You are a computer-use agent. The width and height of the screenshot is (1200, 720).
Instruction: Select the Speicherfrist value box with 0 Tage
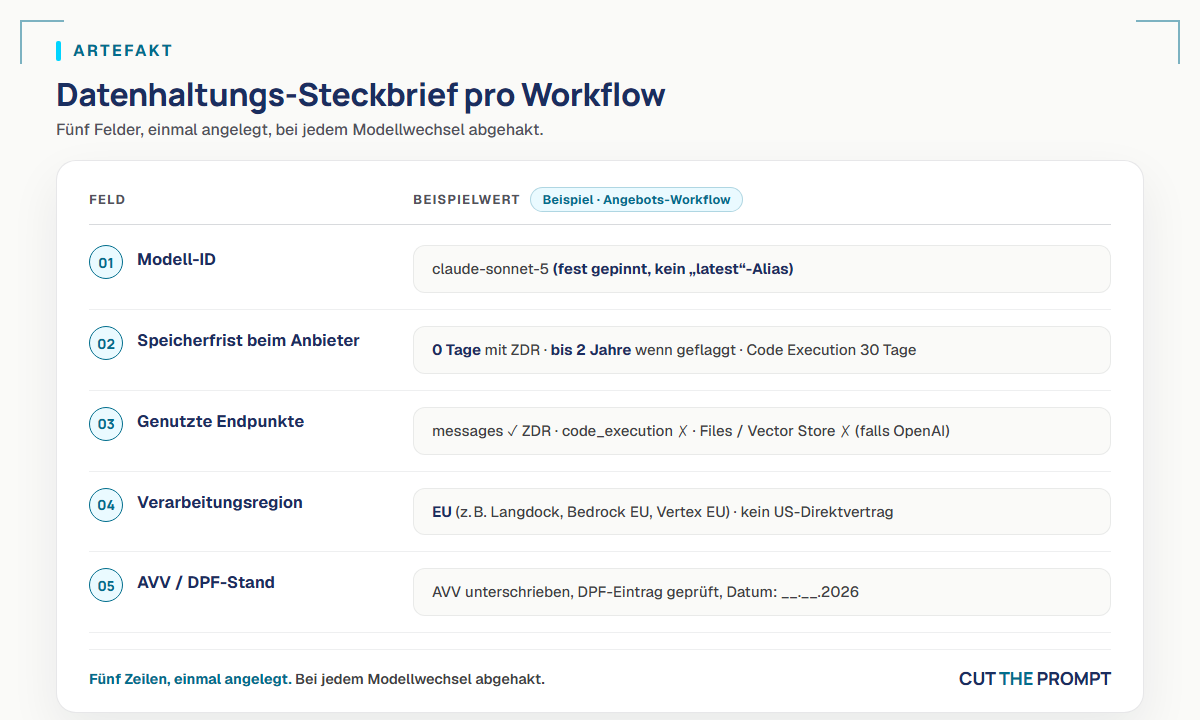coord(761,350)
